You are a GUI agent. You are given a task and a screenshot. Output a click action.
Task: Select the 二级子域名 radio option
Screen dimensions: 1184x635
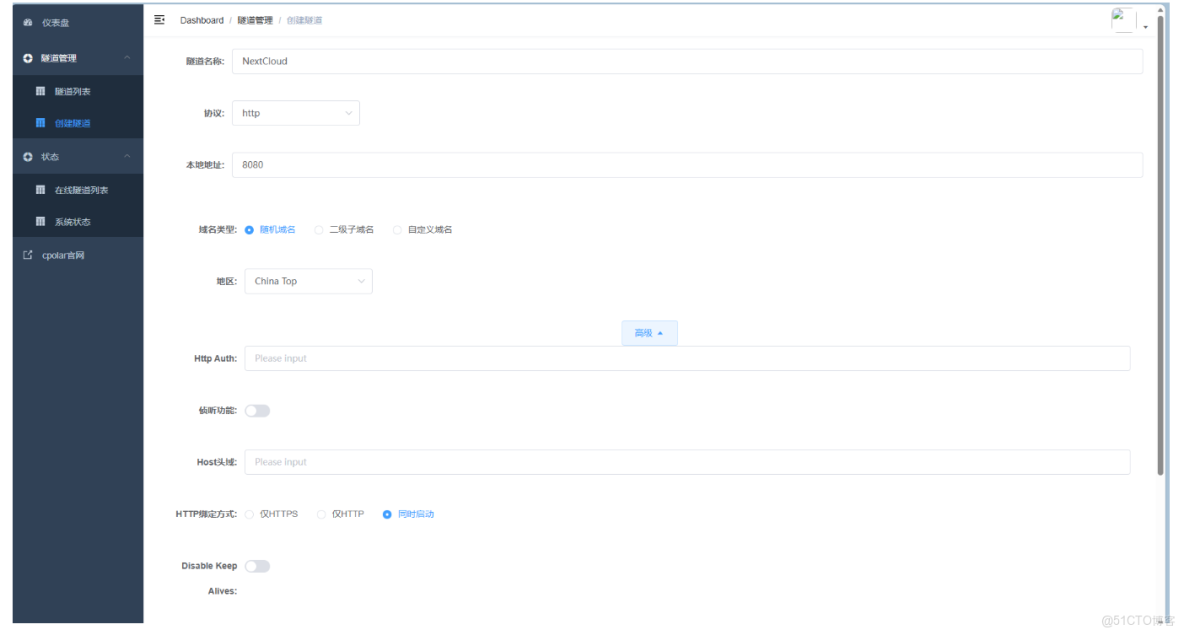click(x=318, y=229)
